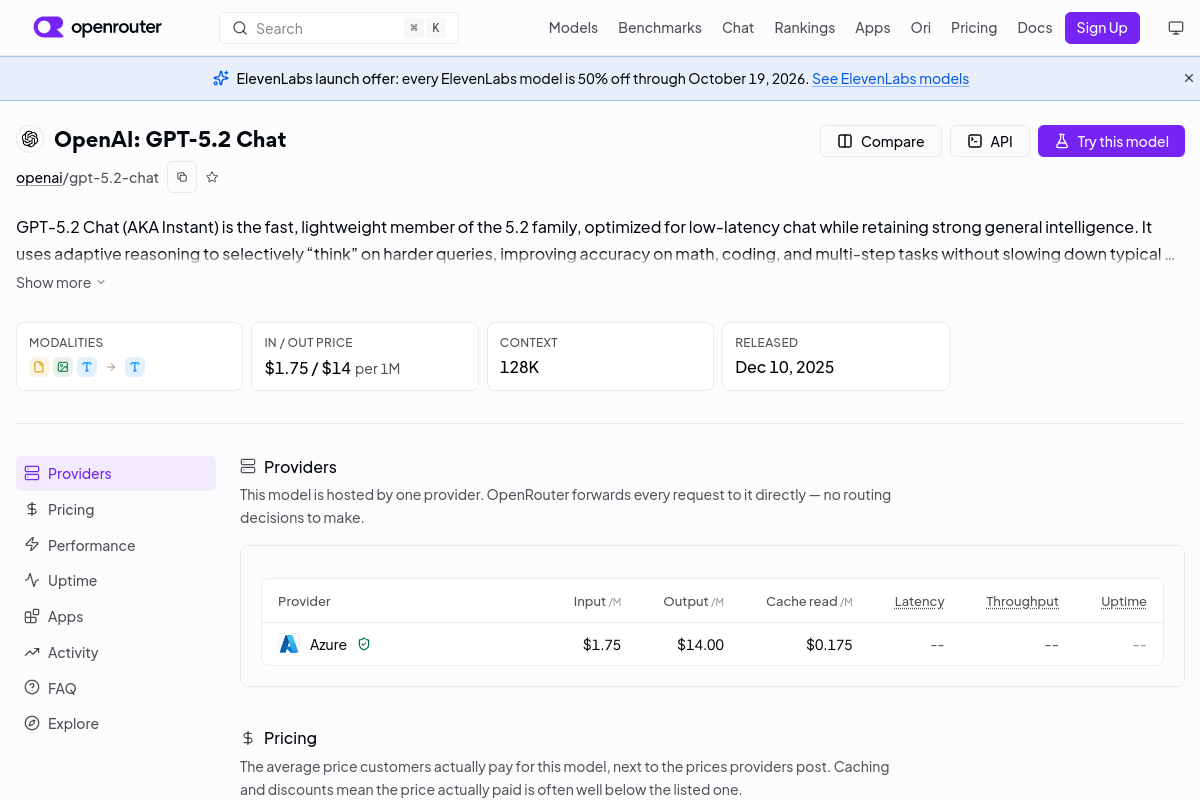
Task: Click the Providers section heading icon
Action: coord(248,467)
